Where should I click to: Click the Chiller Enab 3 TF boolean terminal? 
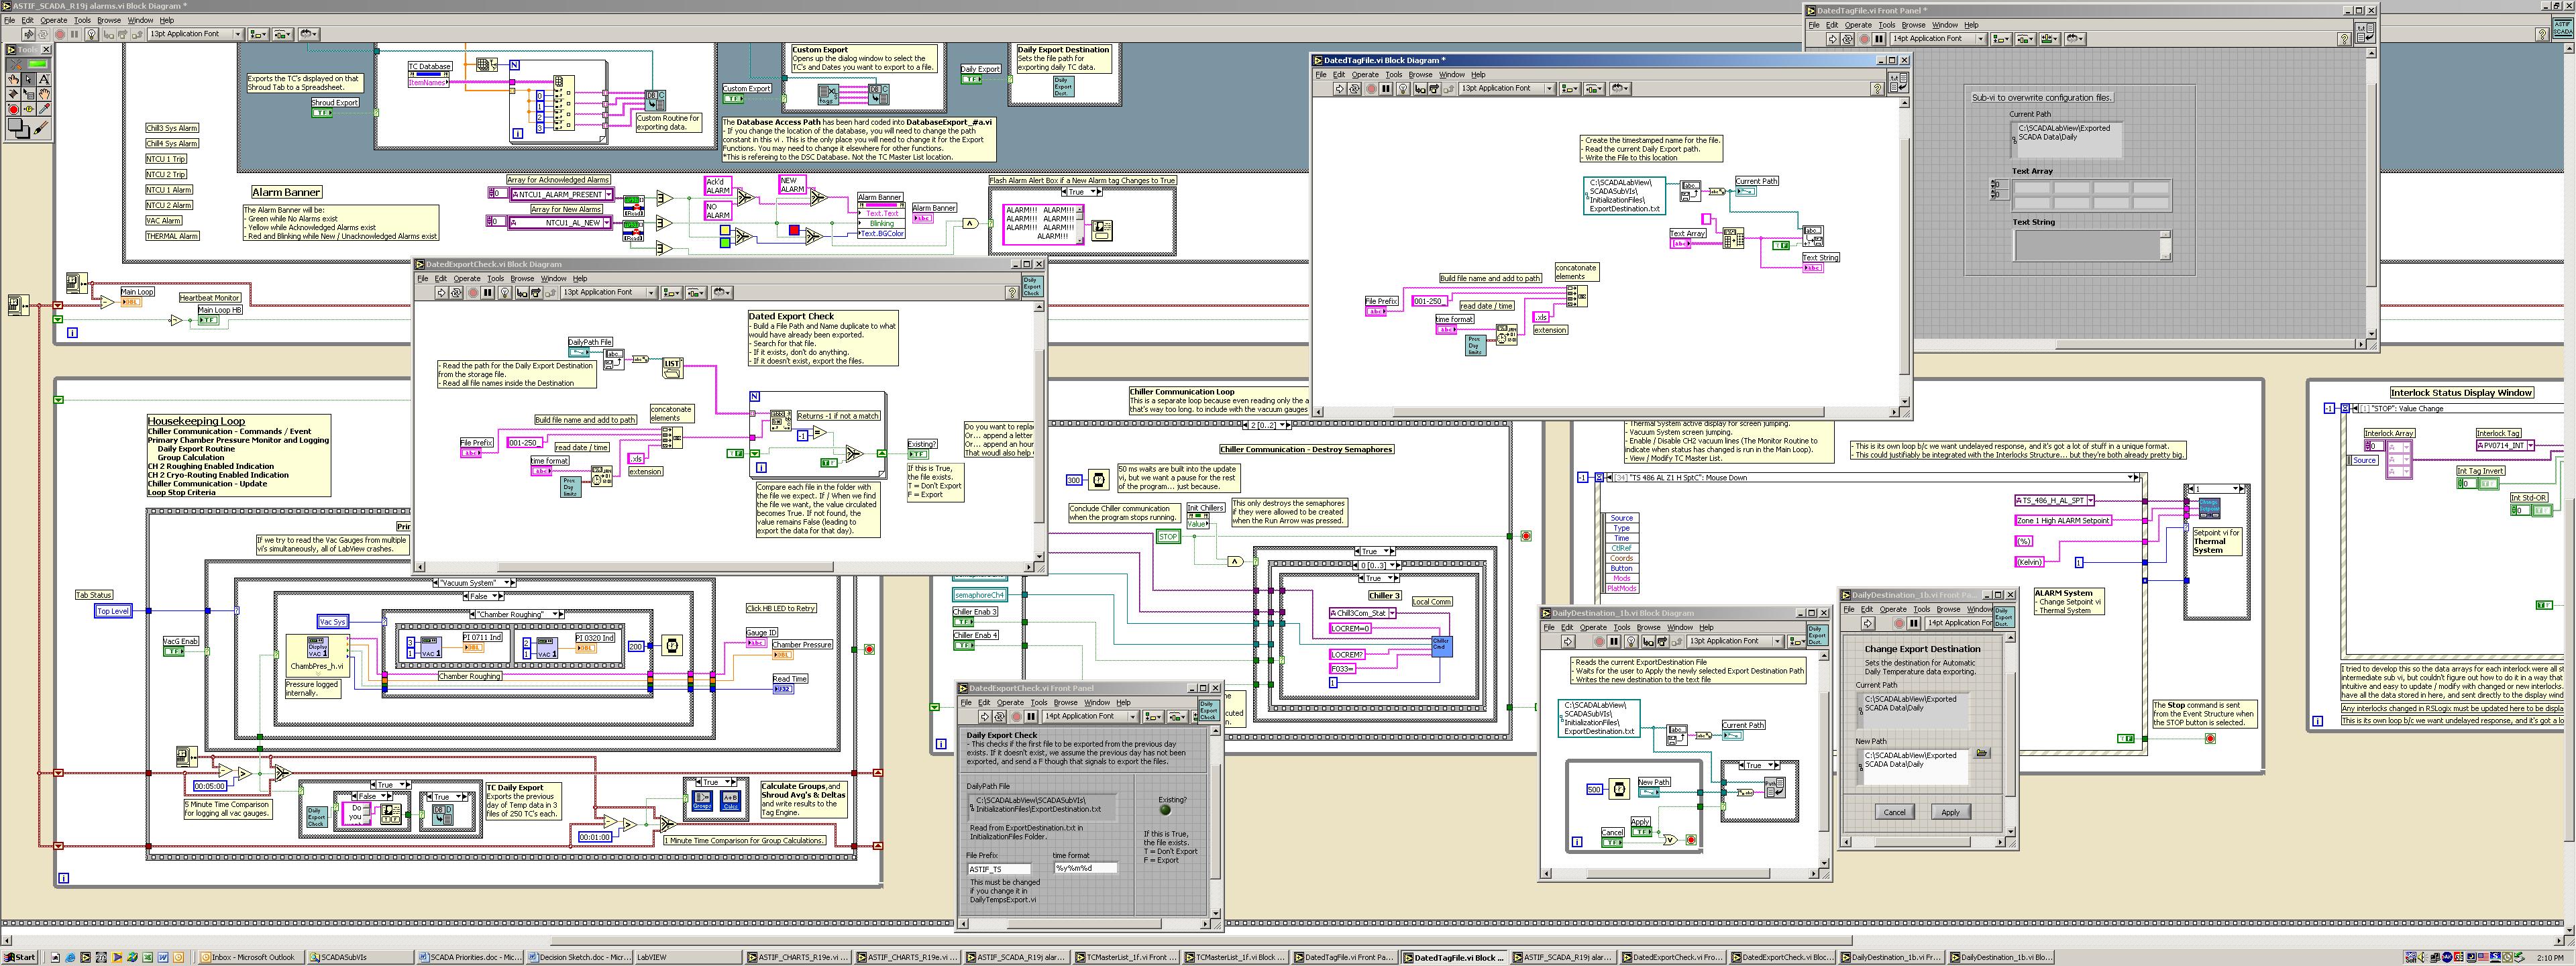[x=964, y=622]
